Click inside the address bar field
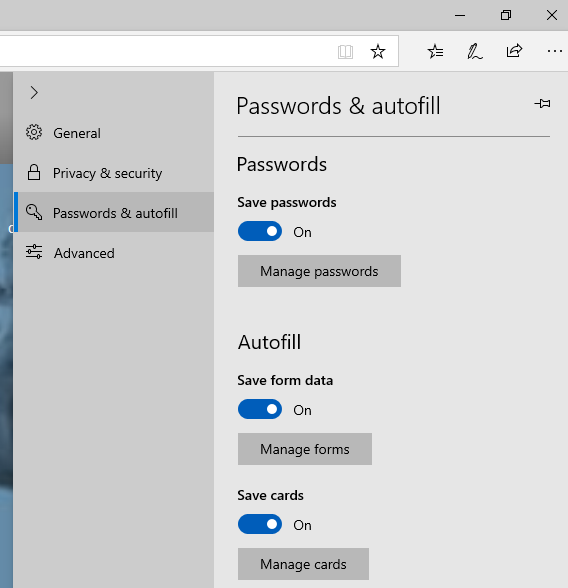This screenshot has height=588, width=568. (165, 51)
